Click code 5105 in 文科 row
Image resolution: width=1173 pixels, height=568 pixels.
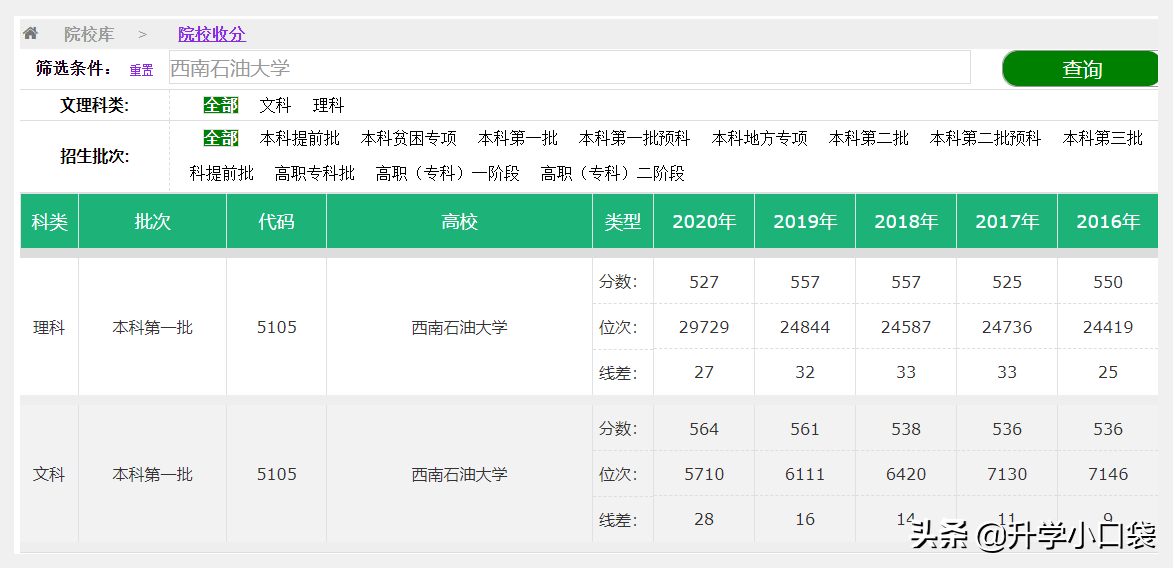tap(277, 474)
